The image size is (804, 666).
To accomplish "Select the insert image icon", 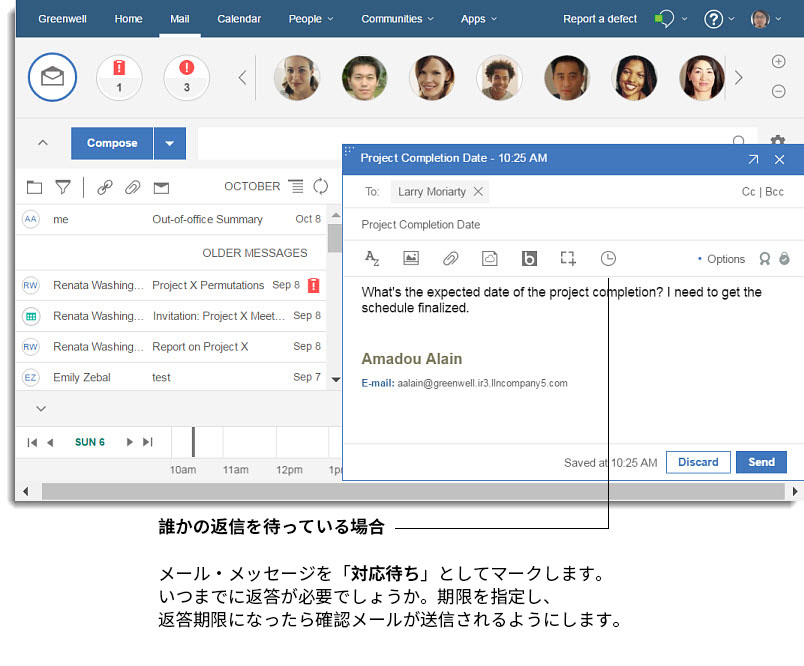I will pyautogui.click(x=411, y=258).
